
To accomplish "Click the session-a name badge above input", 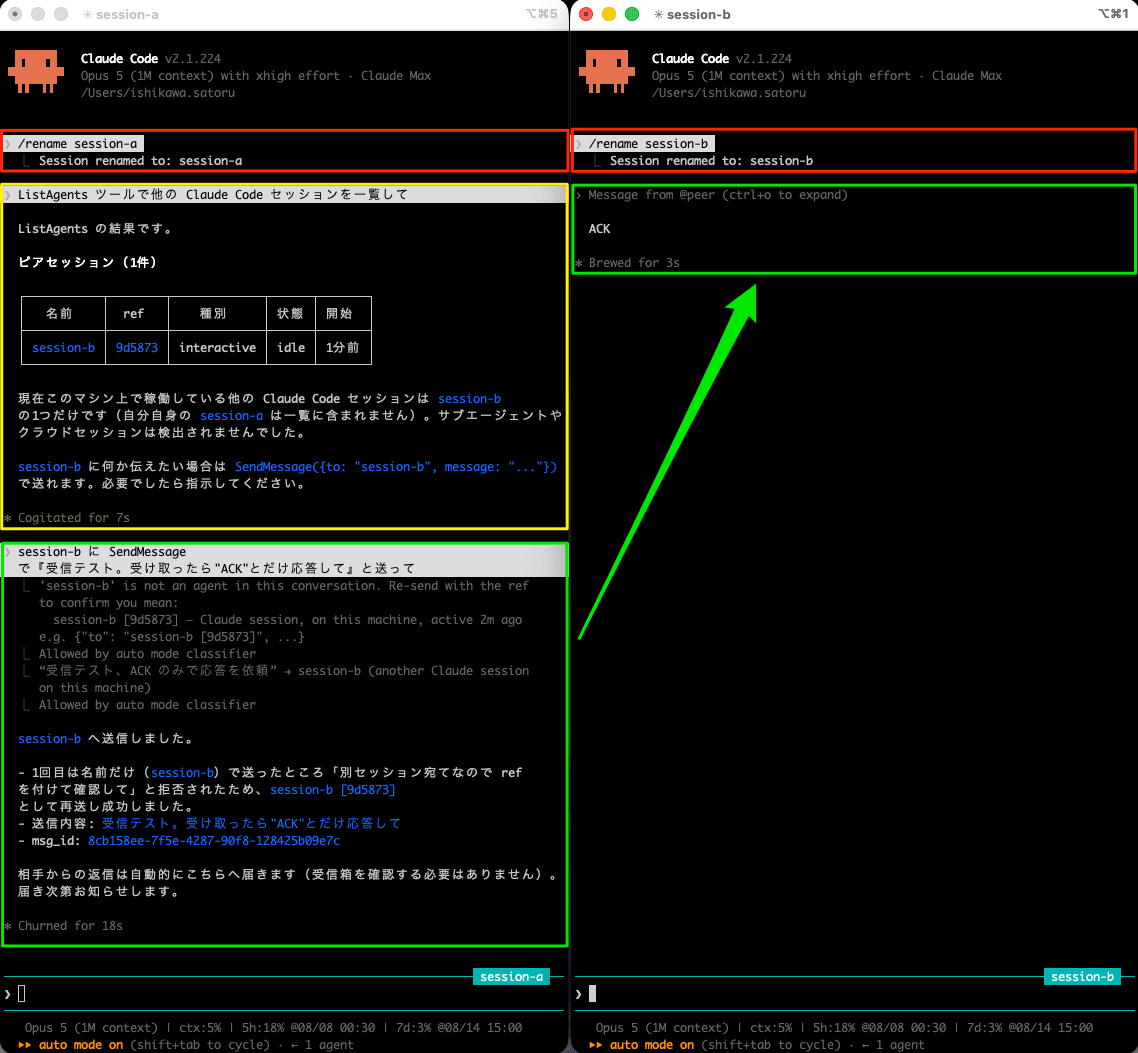I will pyautogui.click(x=511, y=977).
